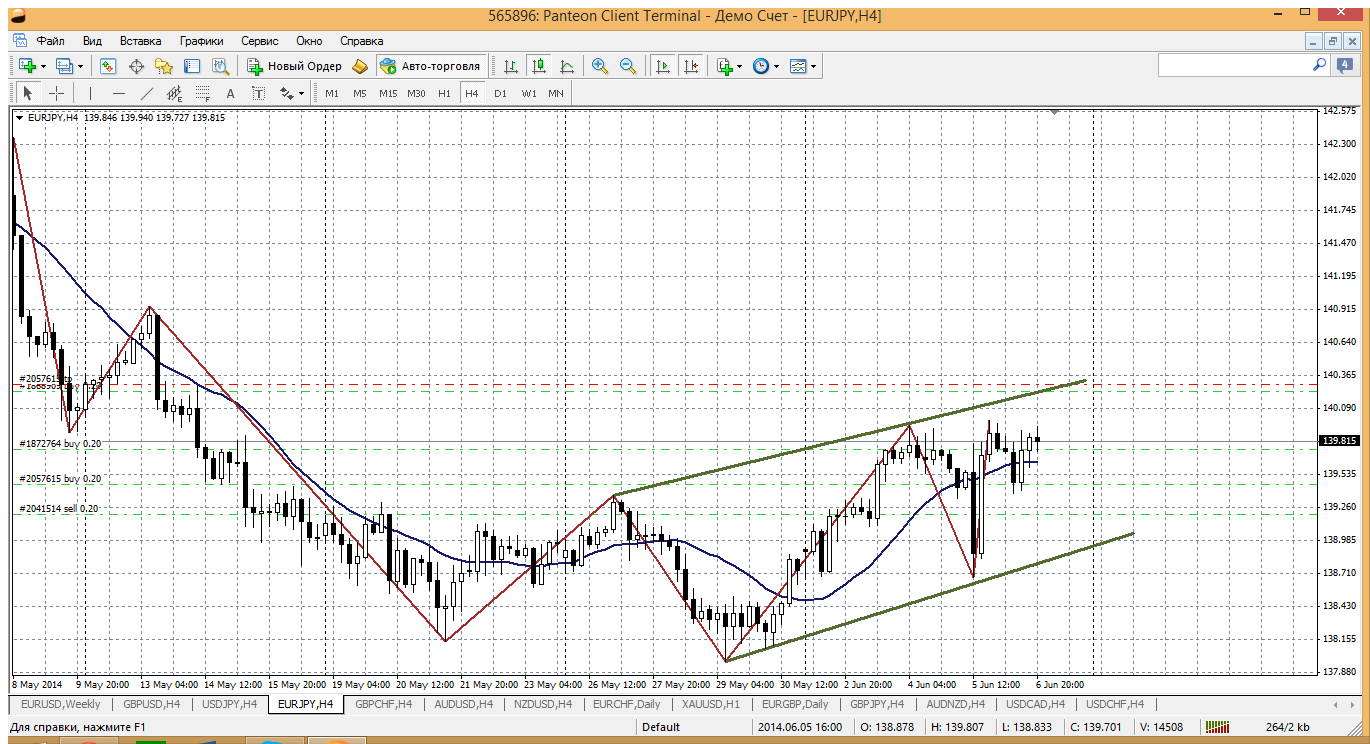Switch to the GBPUSD,H4 chart tab

(x=152, y=704)
